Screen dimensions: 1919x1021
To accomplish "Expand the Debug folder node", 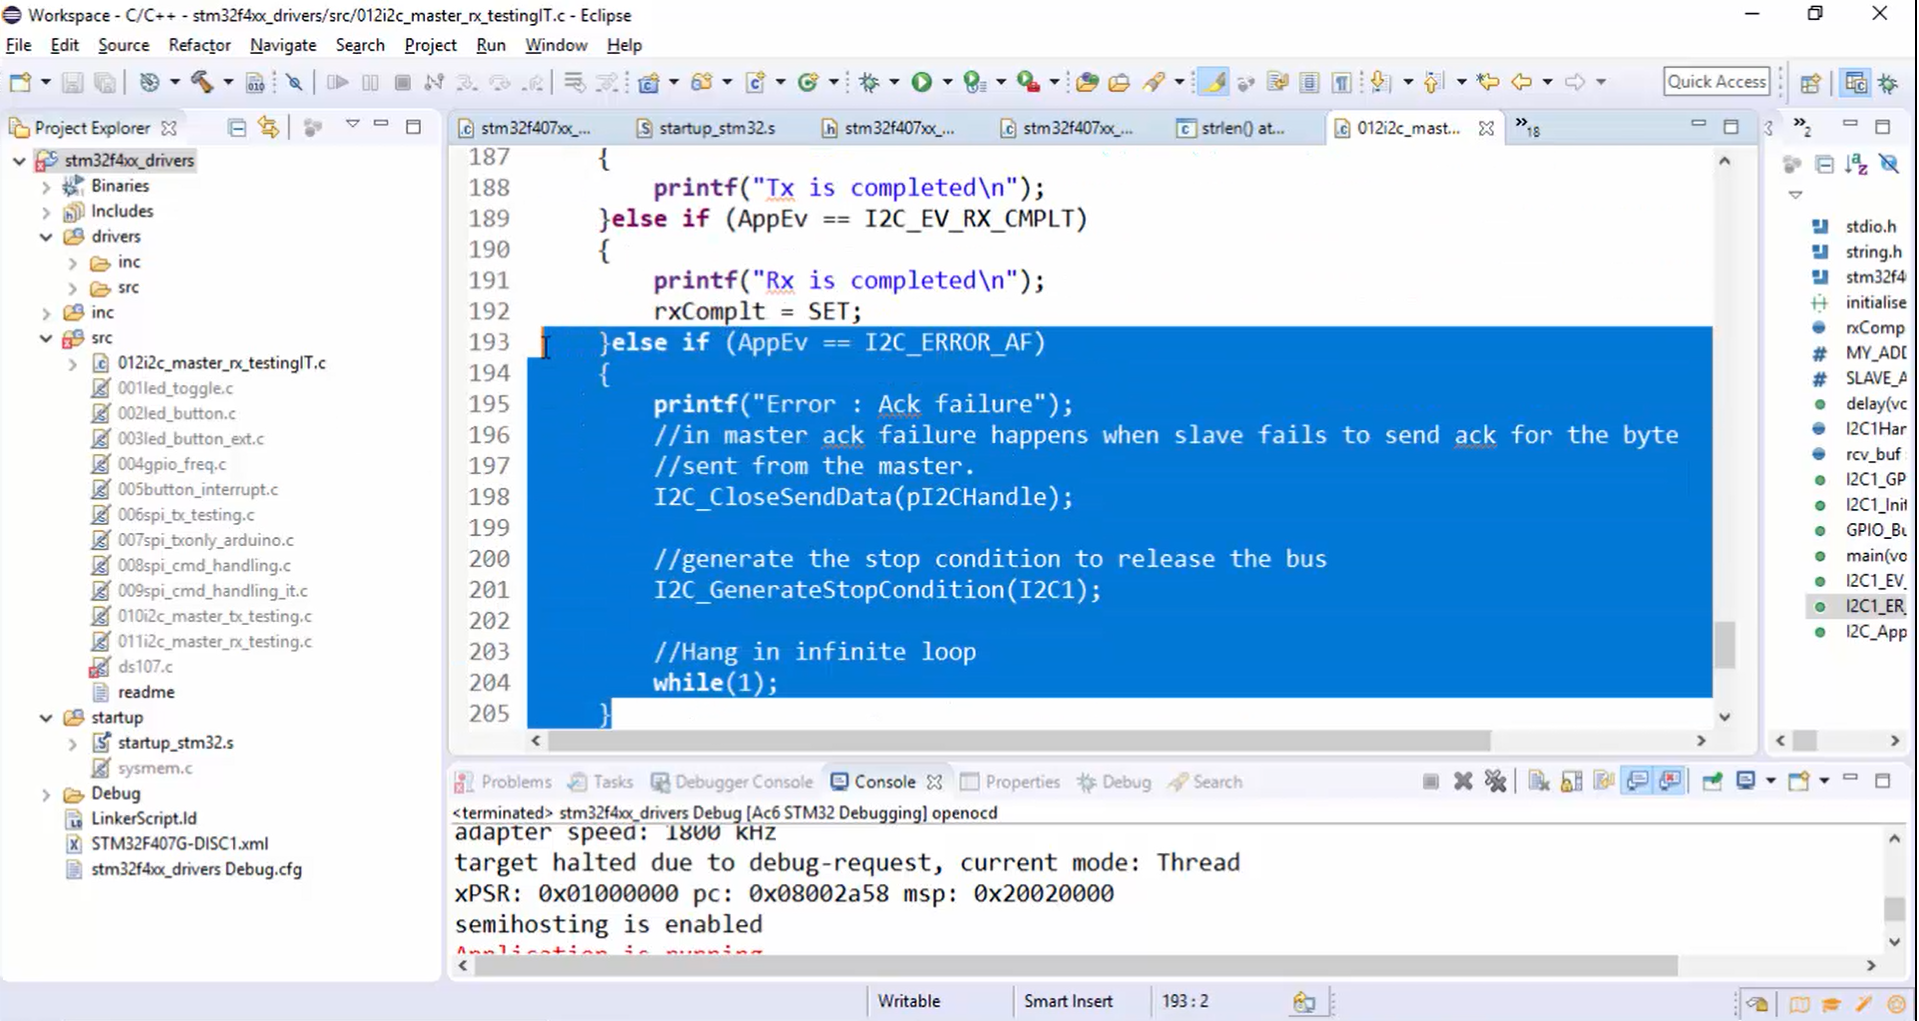I will pyautogui.click(x=45, y=794).
